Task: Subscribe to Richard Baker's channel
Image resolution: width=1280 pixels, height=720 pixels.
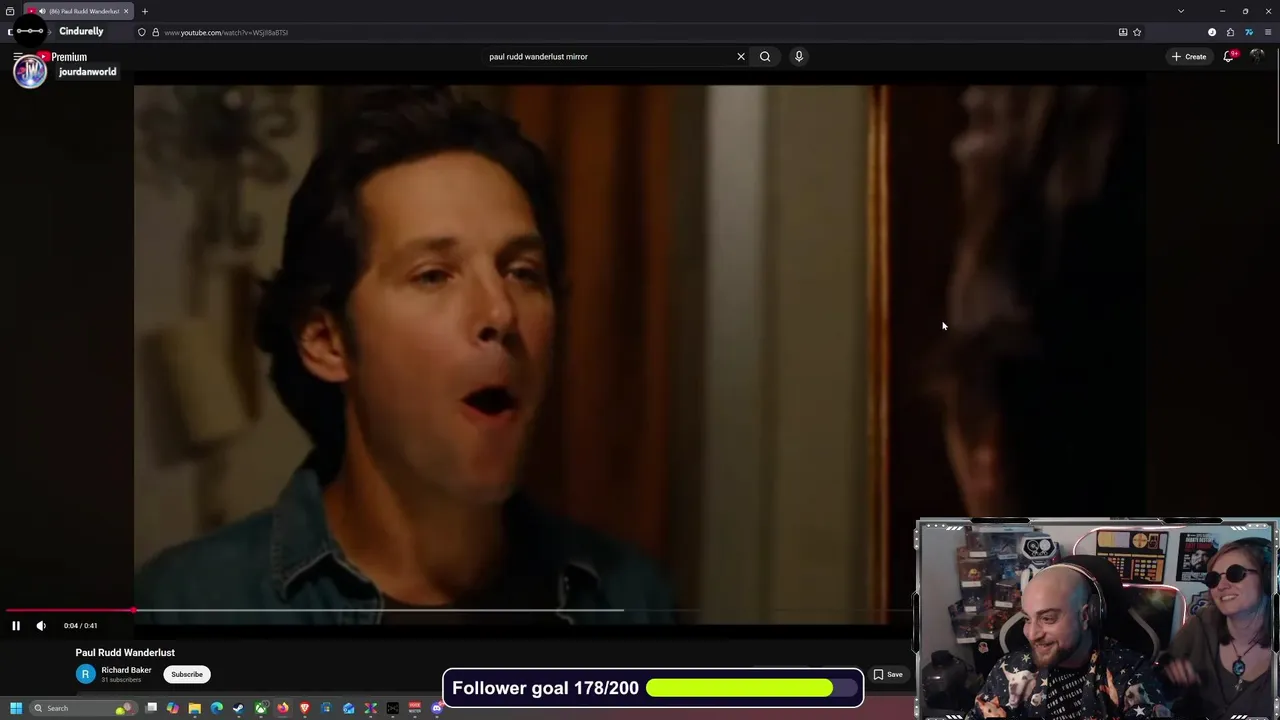Action: pyautogui.click(x=187, y=674)
